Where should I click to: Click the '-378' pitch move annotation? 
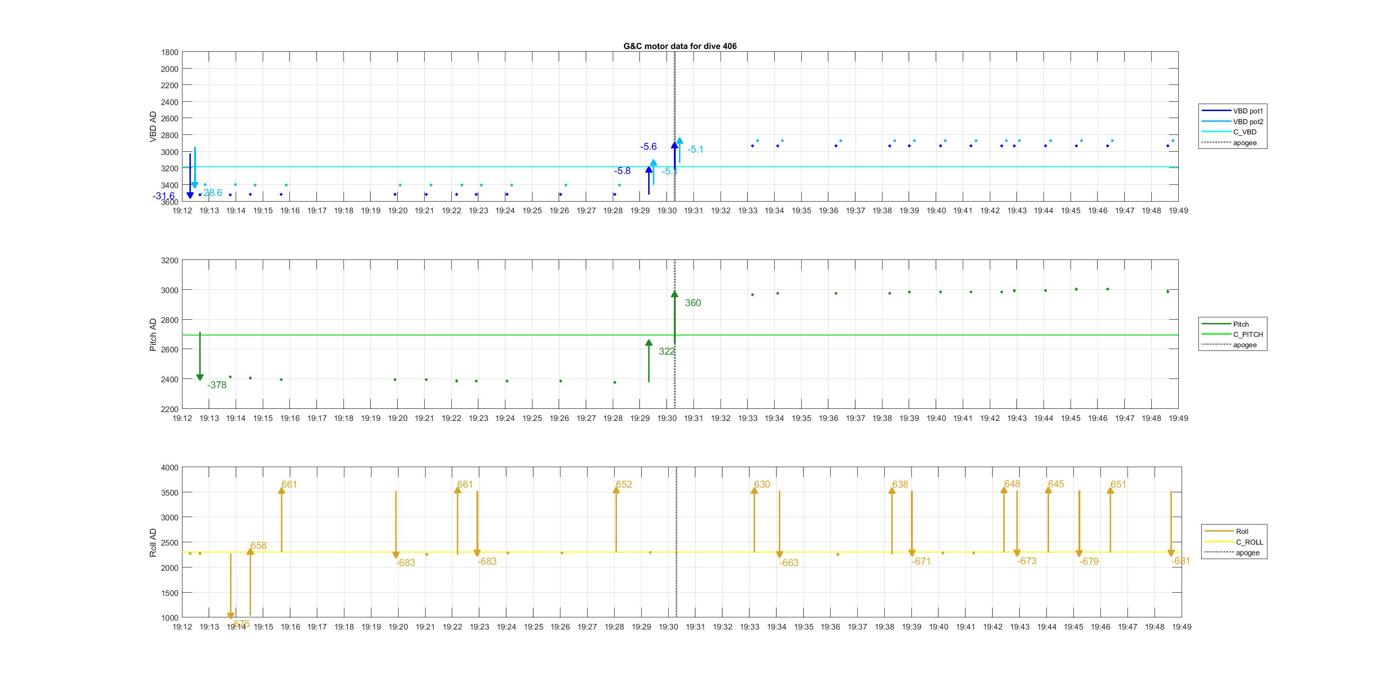click(217, 385)
